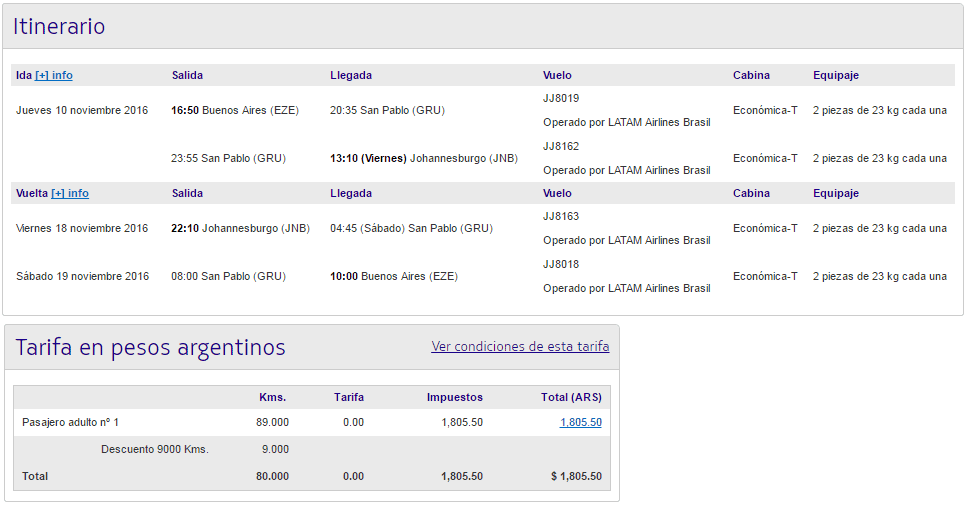Select 08:00 San Pablo (GRU) departure
Screen dimensions: 967x506
[228, 276]
